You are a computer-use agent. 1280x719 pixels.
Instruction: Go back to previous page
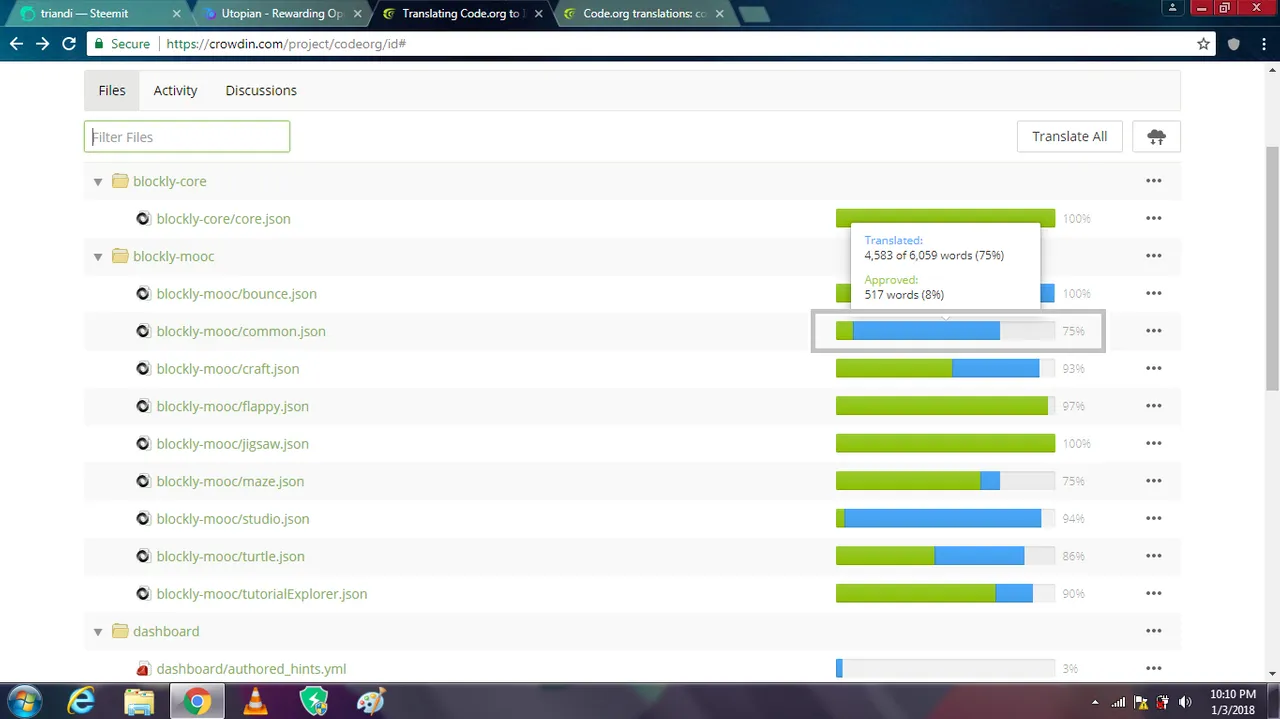[x=16, y=44]
